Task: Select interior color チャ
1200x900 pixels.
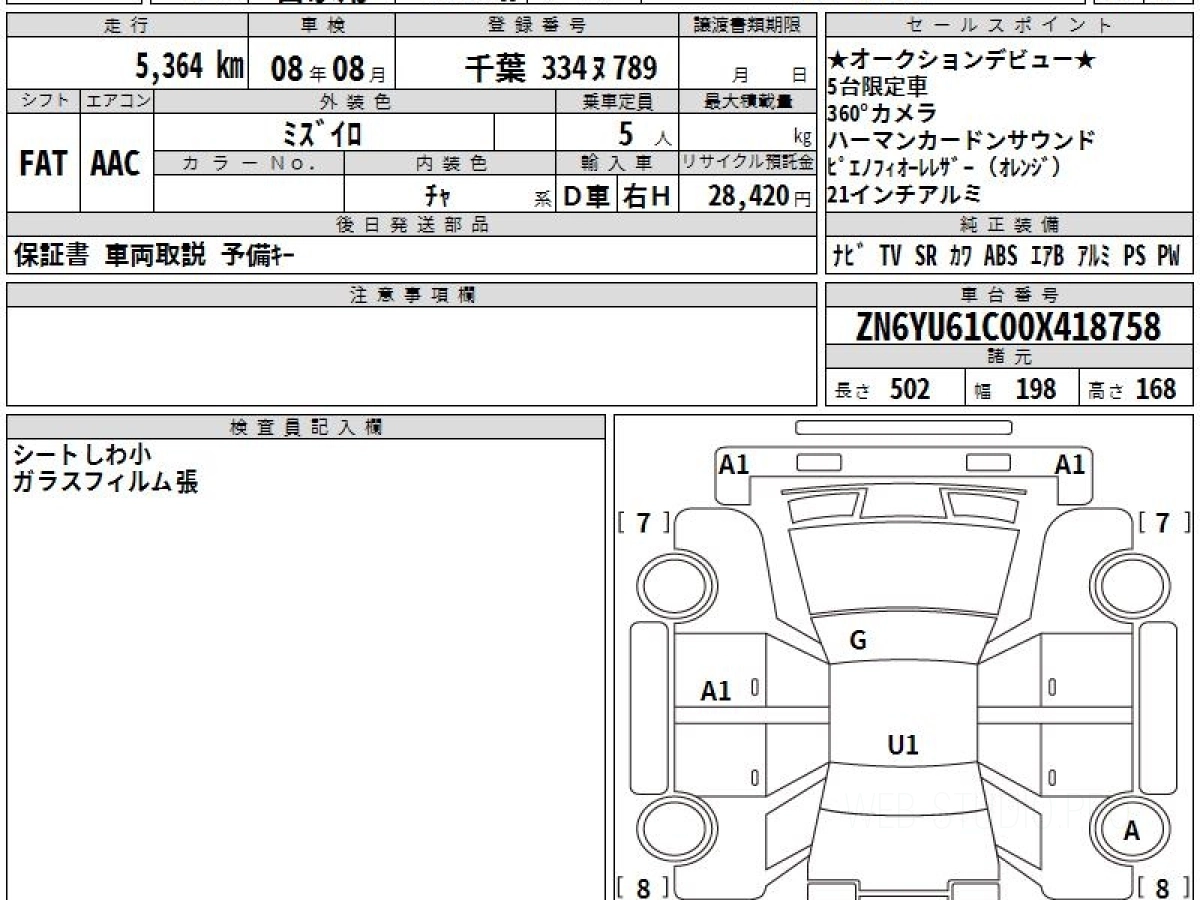Action: pyautogui.click(x=437, y=195)
